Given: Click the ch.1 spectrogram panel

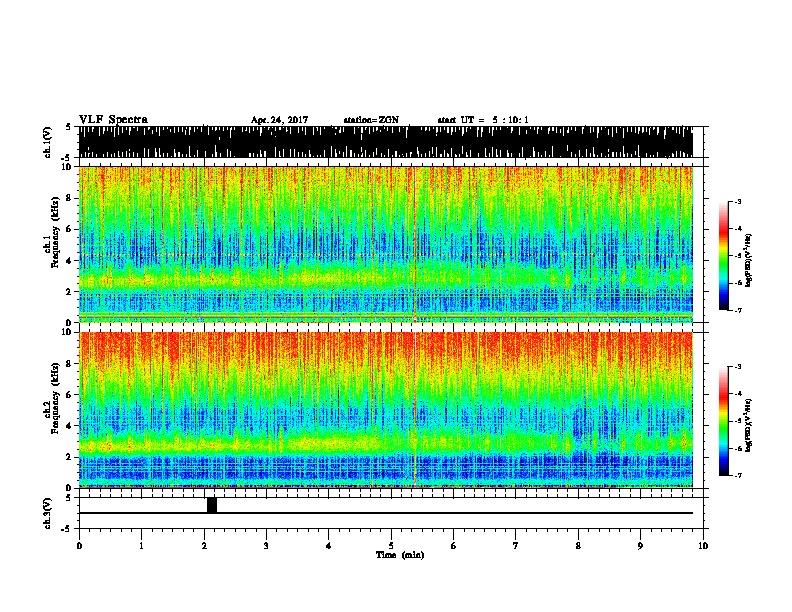Looking at the screenshot, I should [x=386, y=244].
